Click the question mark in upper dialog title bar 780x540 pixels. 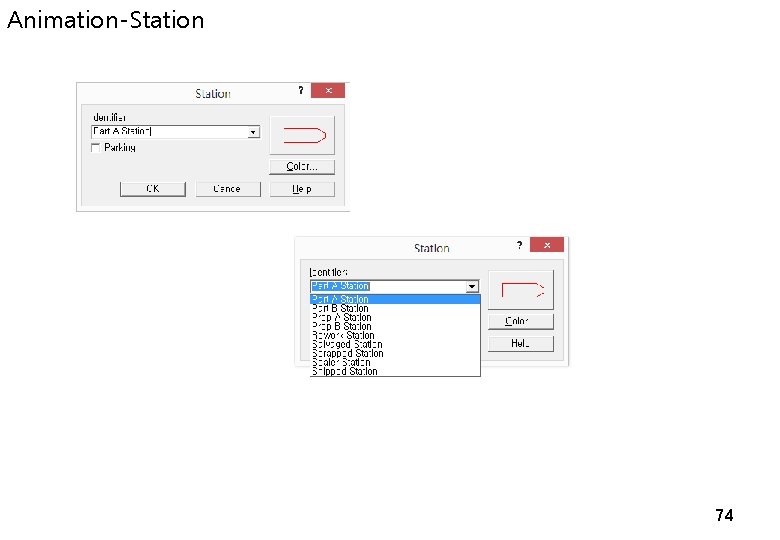click(x=300, y=90)
